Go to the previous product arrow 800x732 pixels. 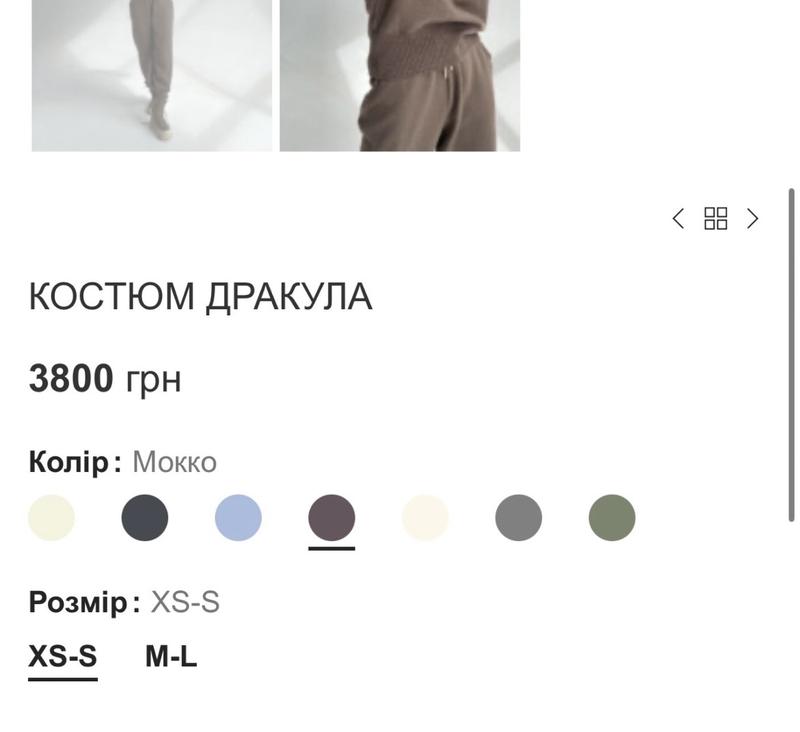coord(678,219)
